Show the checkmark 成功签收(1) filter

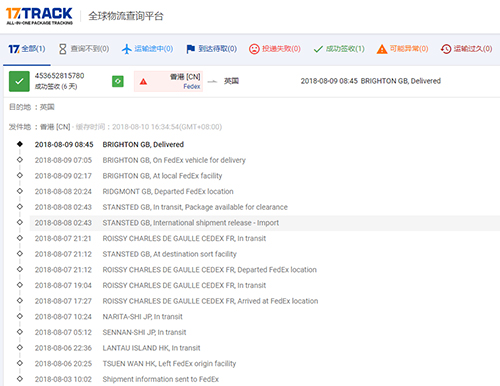339,49
